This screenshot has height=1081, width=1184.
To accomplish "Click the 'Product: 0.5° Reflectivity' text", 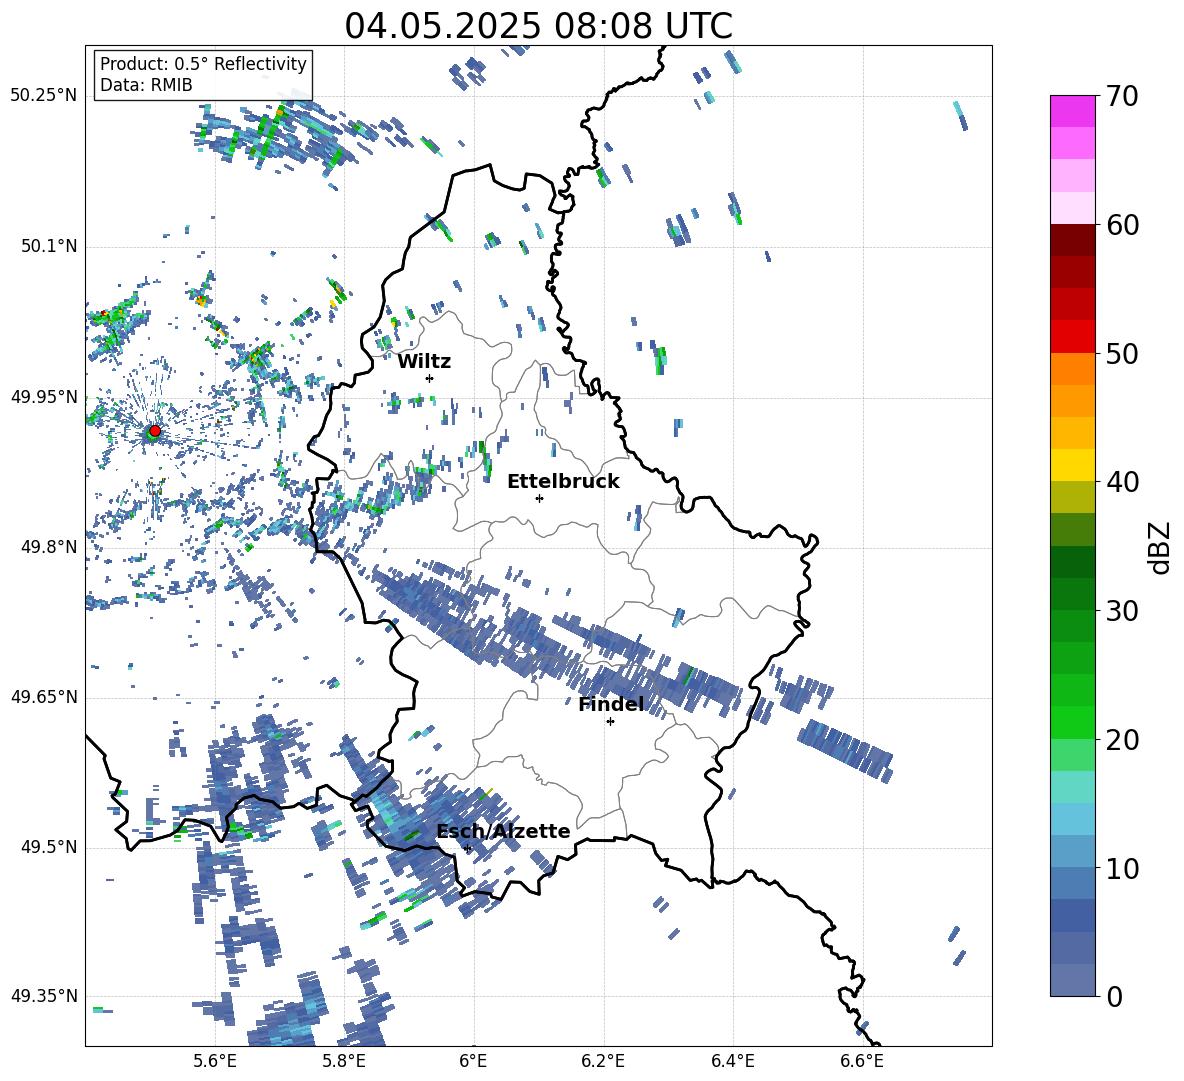I will (x=203, y=64).
